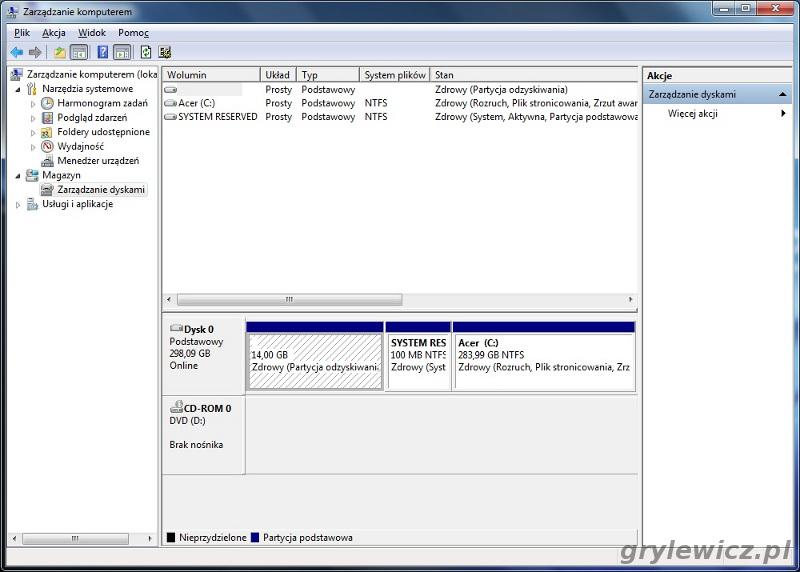Toggle the console tree pane toolbar icon
Screen dimensions: 800x572
coord(79,52)
